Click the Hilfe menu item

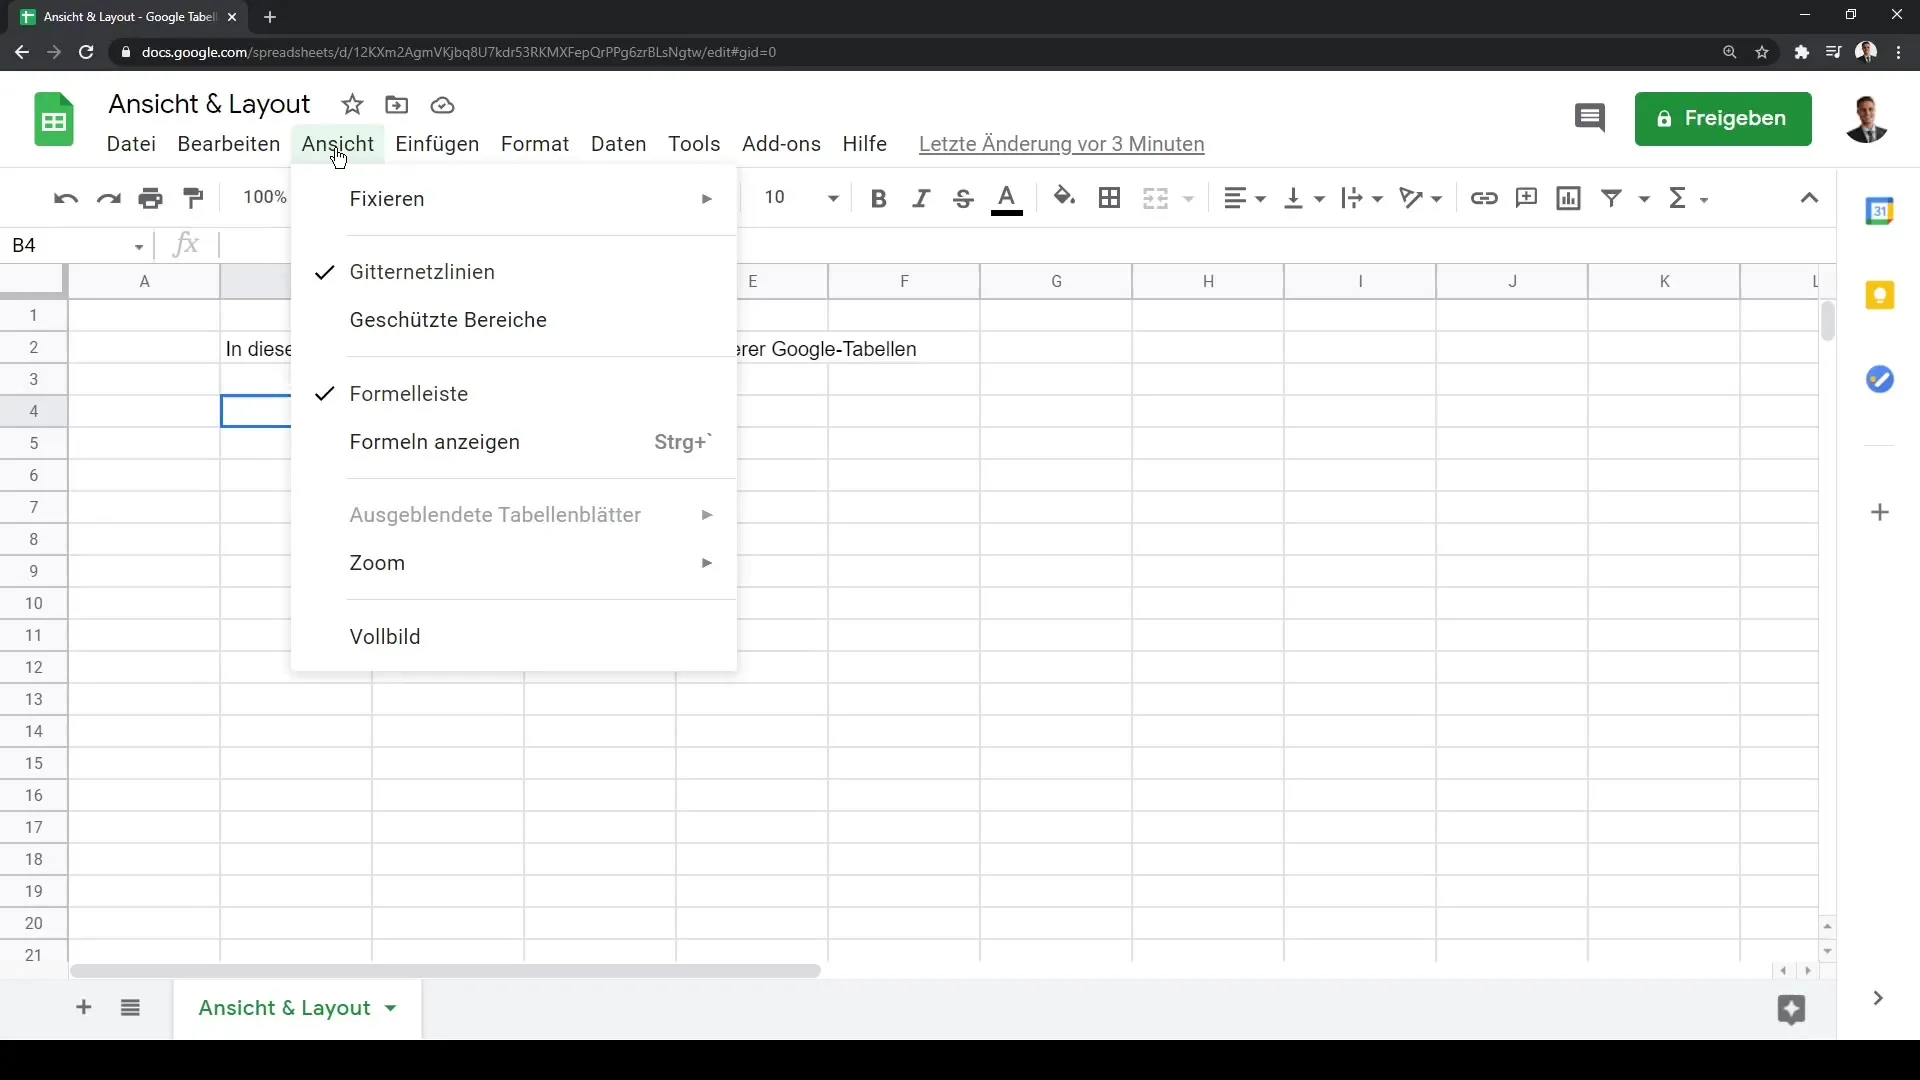865,144
